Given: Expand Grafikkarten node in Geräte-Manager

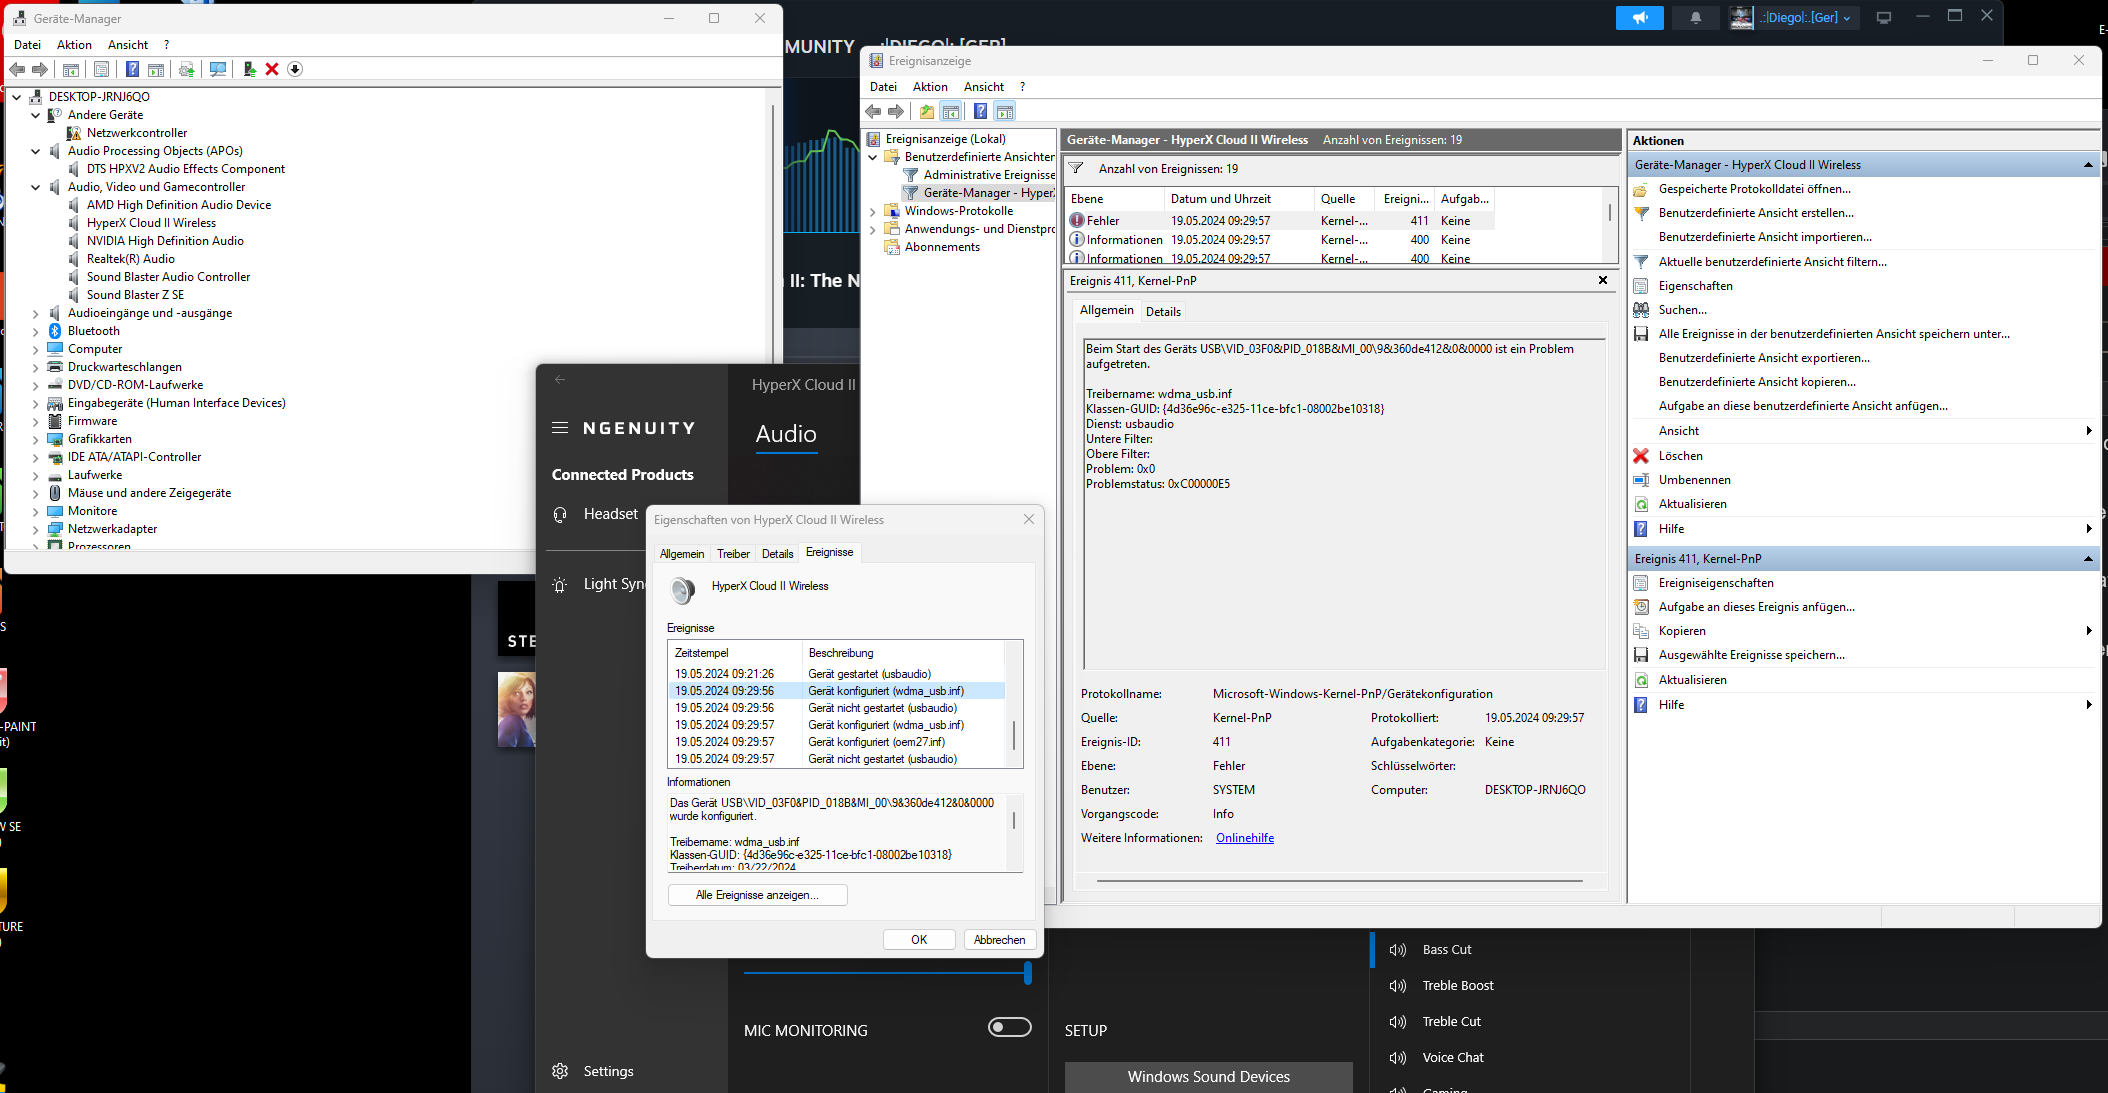Looking at the screenshot, I should tap(36, 439).
